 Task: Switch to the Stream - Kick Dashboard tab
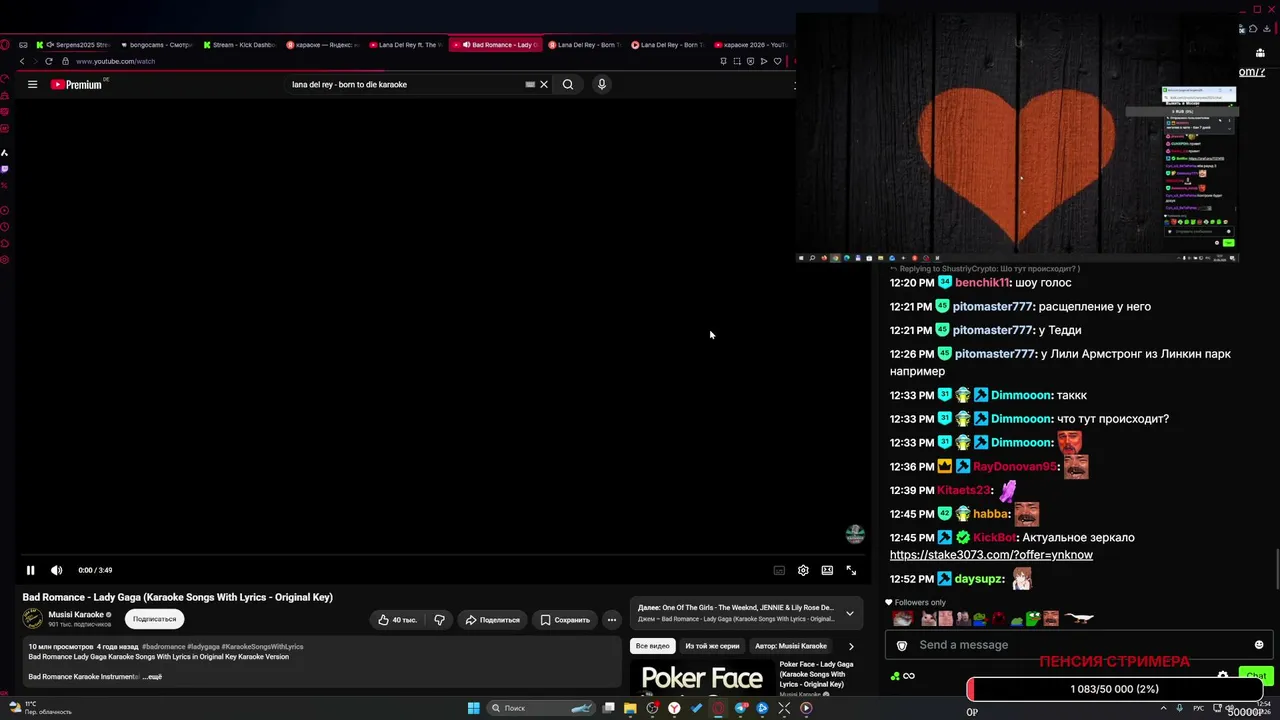coord(240,45)
